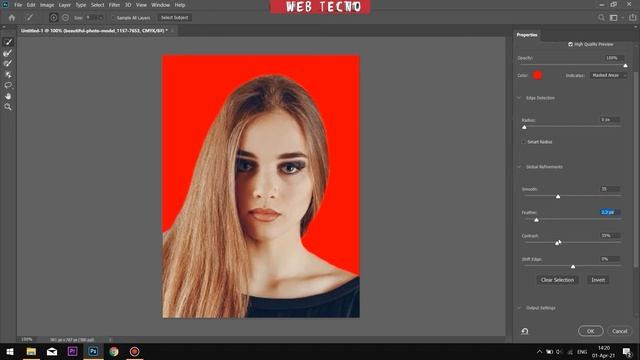Click the Contrast value input field
Image resolution: width=640 pixels, height=360 pixels.
[610, 236]
